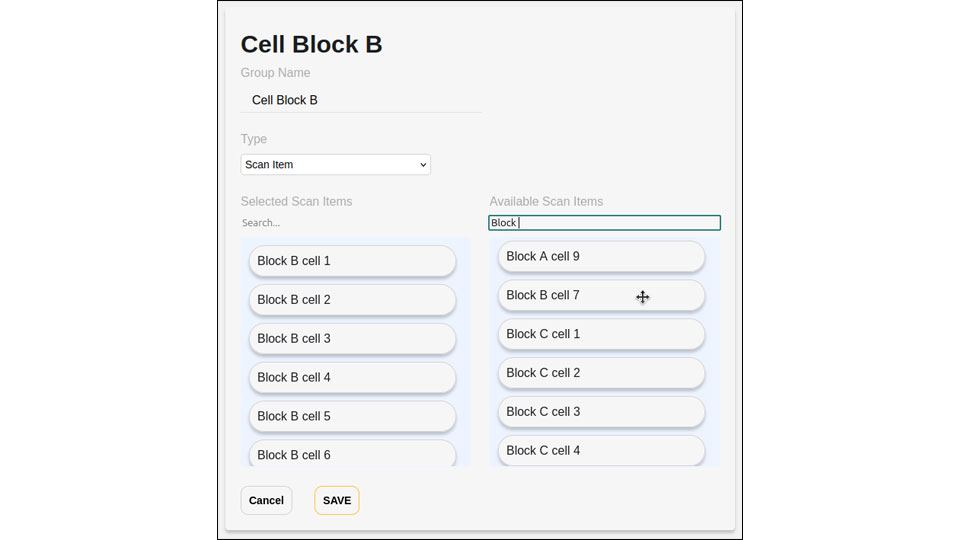This screenshot has height=540, width=960.
Task: Choose Block B cell 7 available item
Action: pyautogui.click(x=601, y=296)
